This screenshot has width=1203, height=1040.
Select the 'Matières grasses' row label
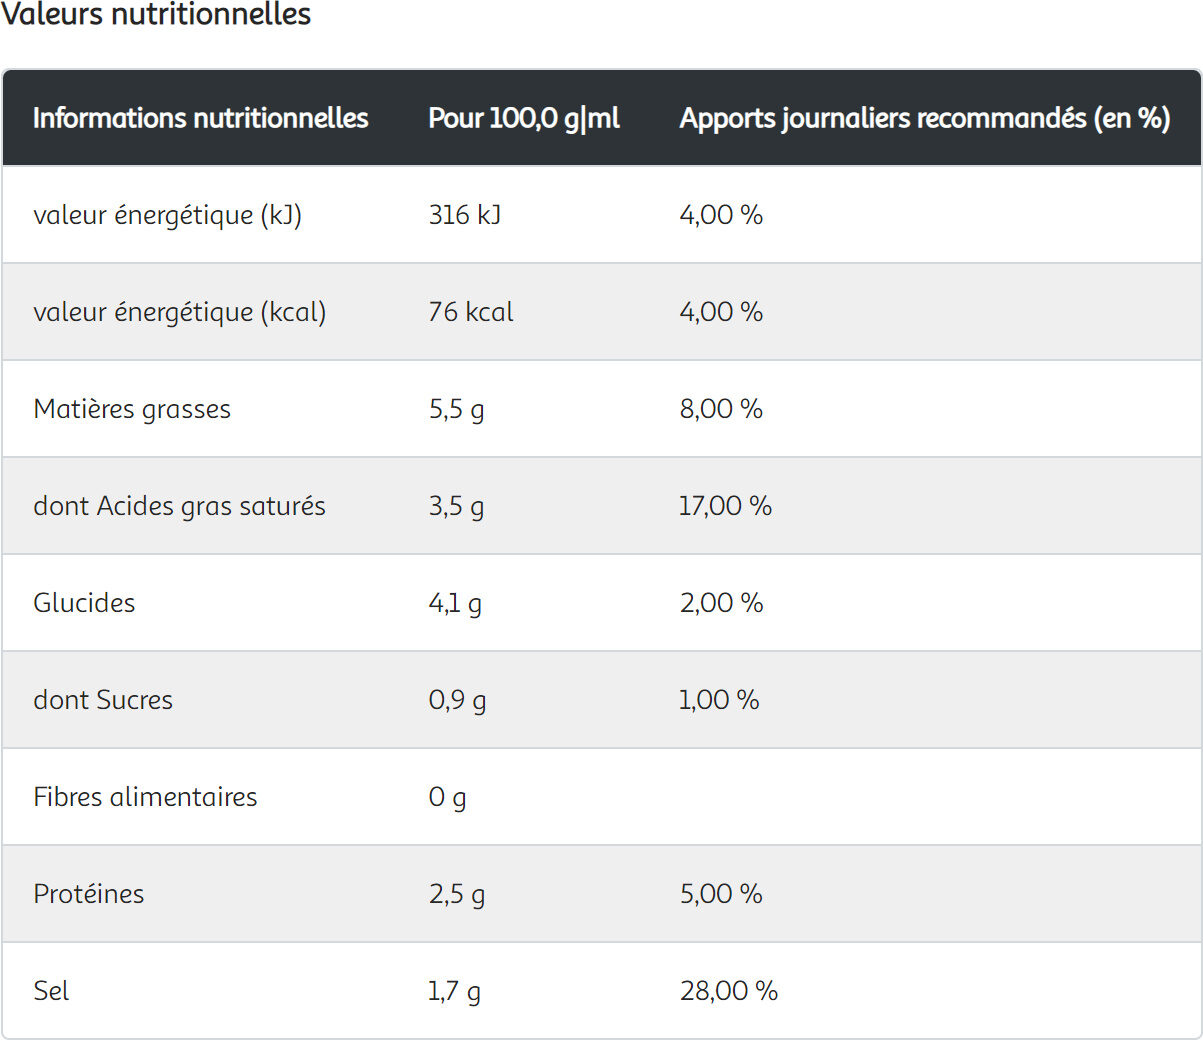(132, 409)
